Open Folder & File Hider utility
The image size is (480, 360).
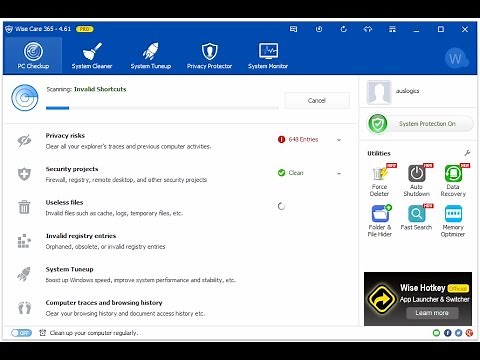pyautogui.click(x=380, y=221)
